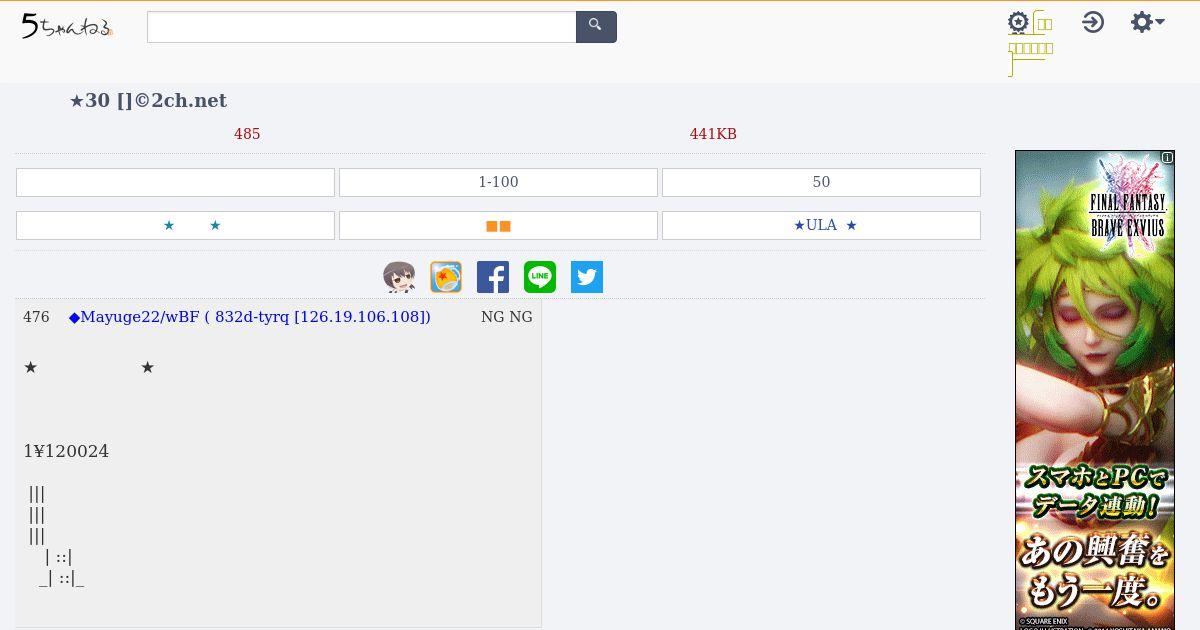The image size is (1200, 630).
Task: Click the 1¥120024 text in post
Action: coord(66,451)
